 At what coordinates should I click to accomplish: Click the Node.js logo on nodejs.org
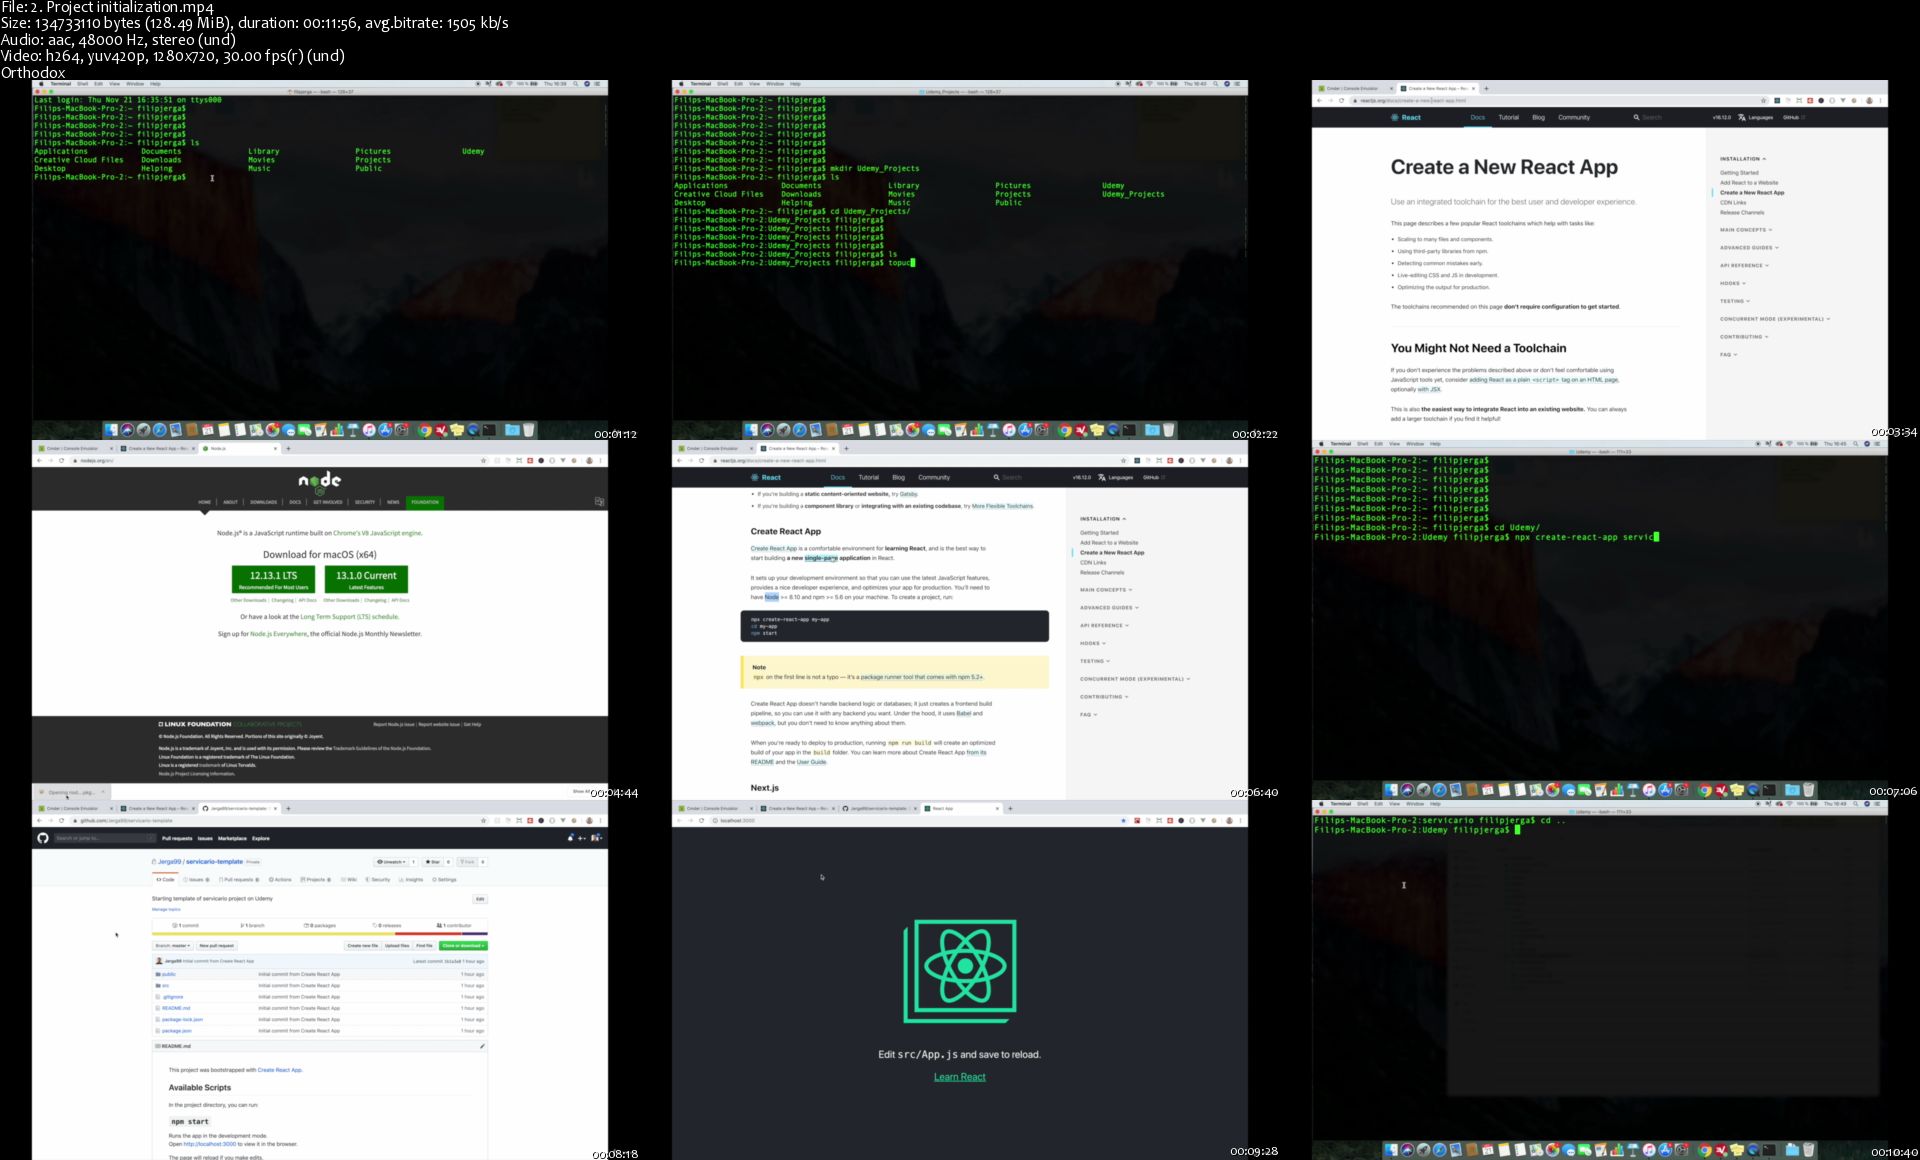click(320, 482)
